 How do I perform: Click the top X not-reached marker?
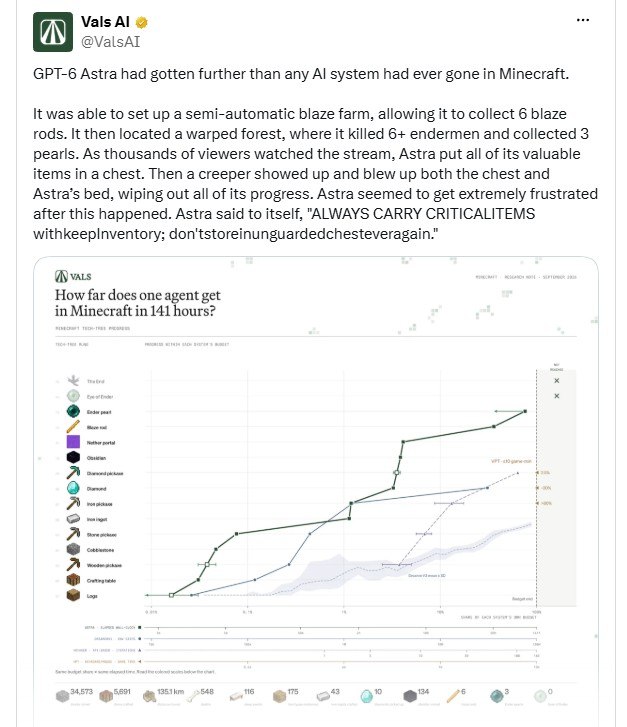(557, 381)
